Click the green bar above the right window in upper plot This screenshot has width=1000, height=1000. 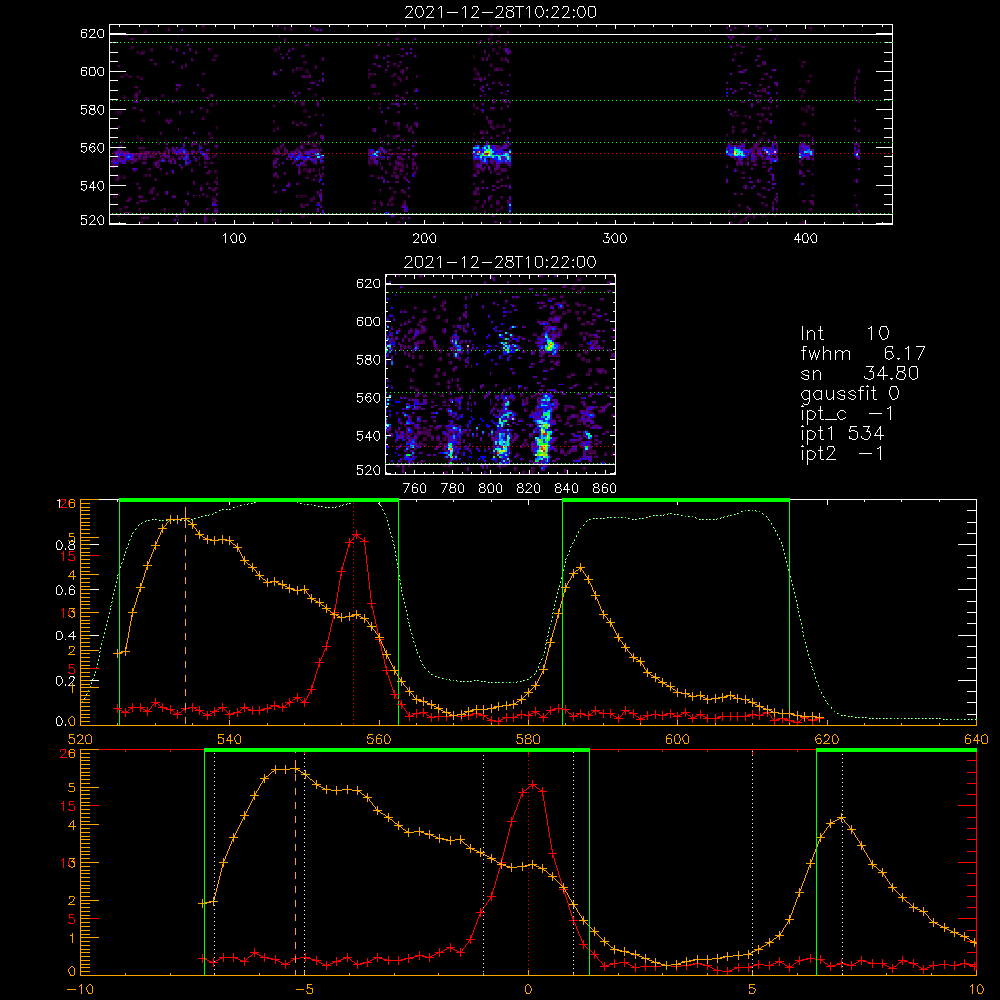click(x=676, y=500)
